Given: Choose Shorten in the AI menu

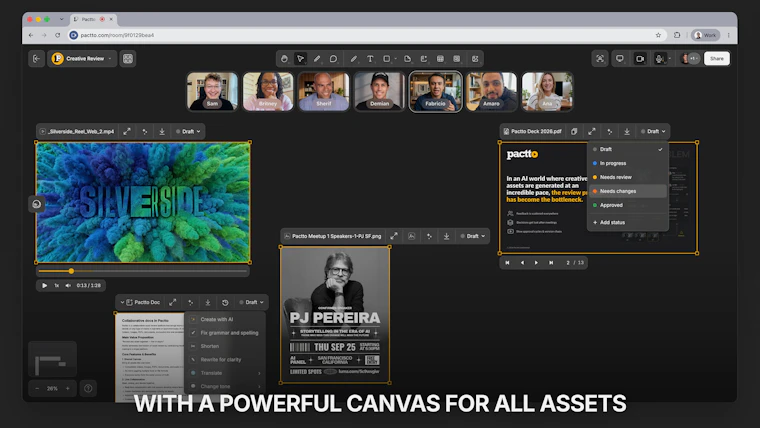Looking at the screenshot, I should click(225, 346).
